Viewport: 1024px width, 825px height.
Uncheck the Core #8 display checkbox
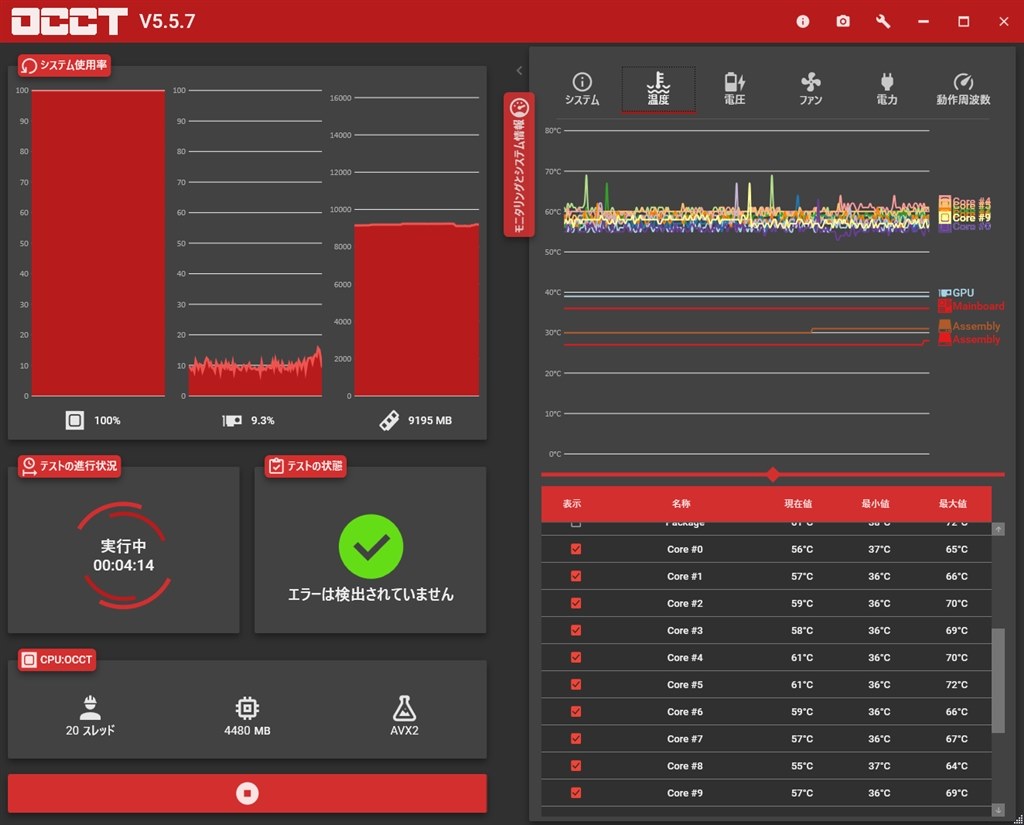(575, 766)
